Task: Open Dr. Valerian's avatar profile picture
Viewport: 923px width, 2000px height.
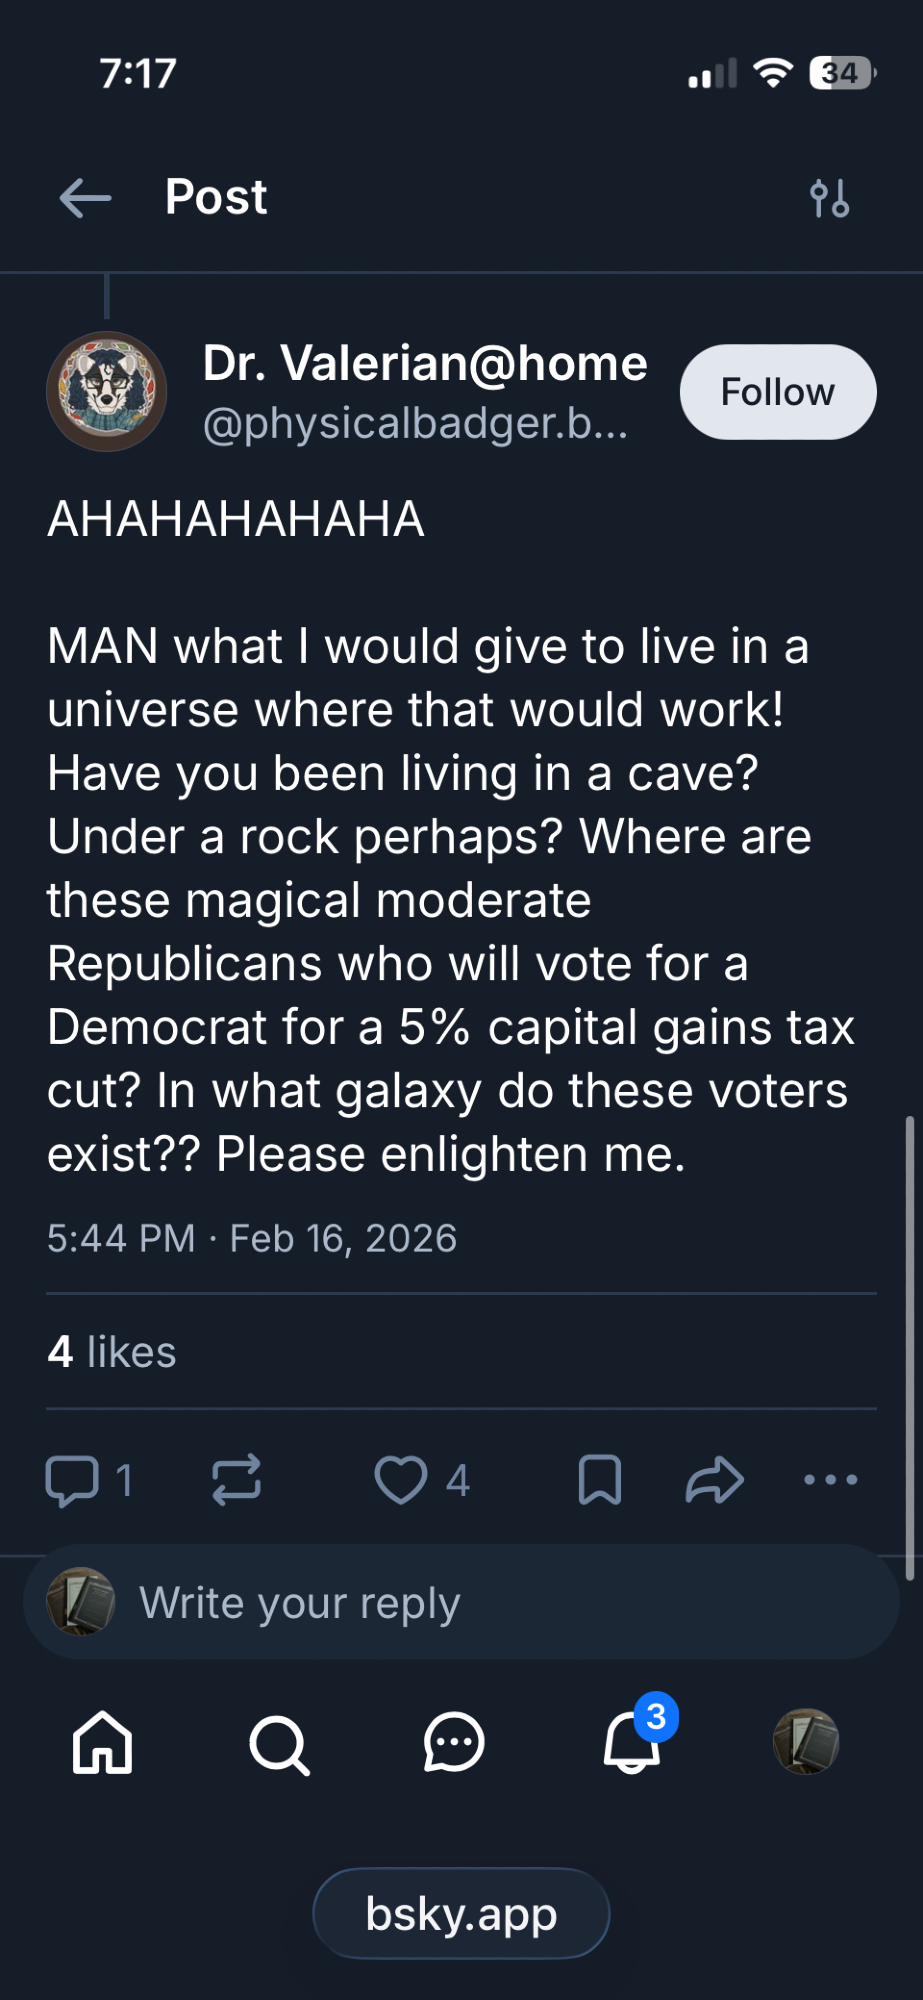Action: click(106, 392)
